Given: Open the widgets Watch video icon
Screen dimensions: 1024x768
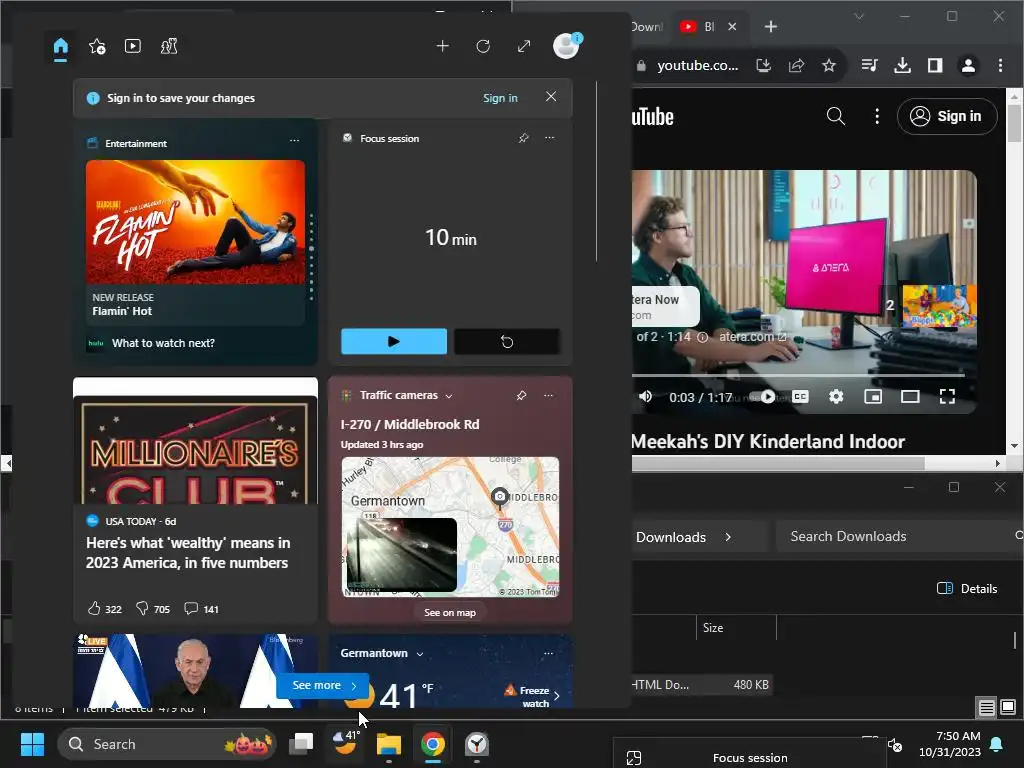Looking at the screenshot, I should tap(133, 46).
